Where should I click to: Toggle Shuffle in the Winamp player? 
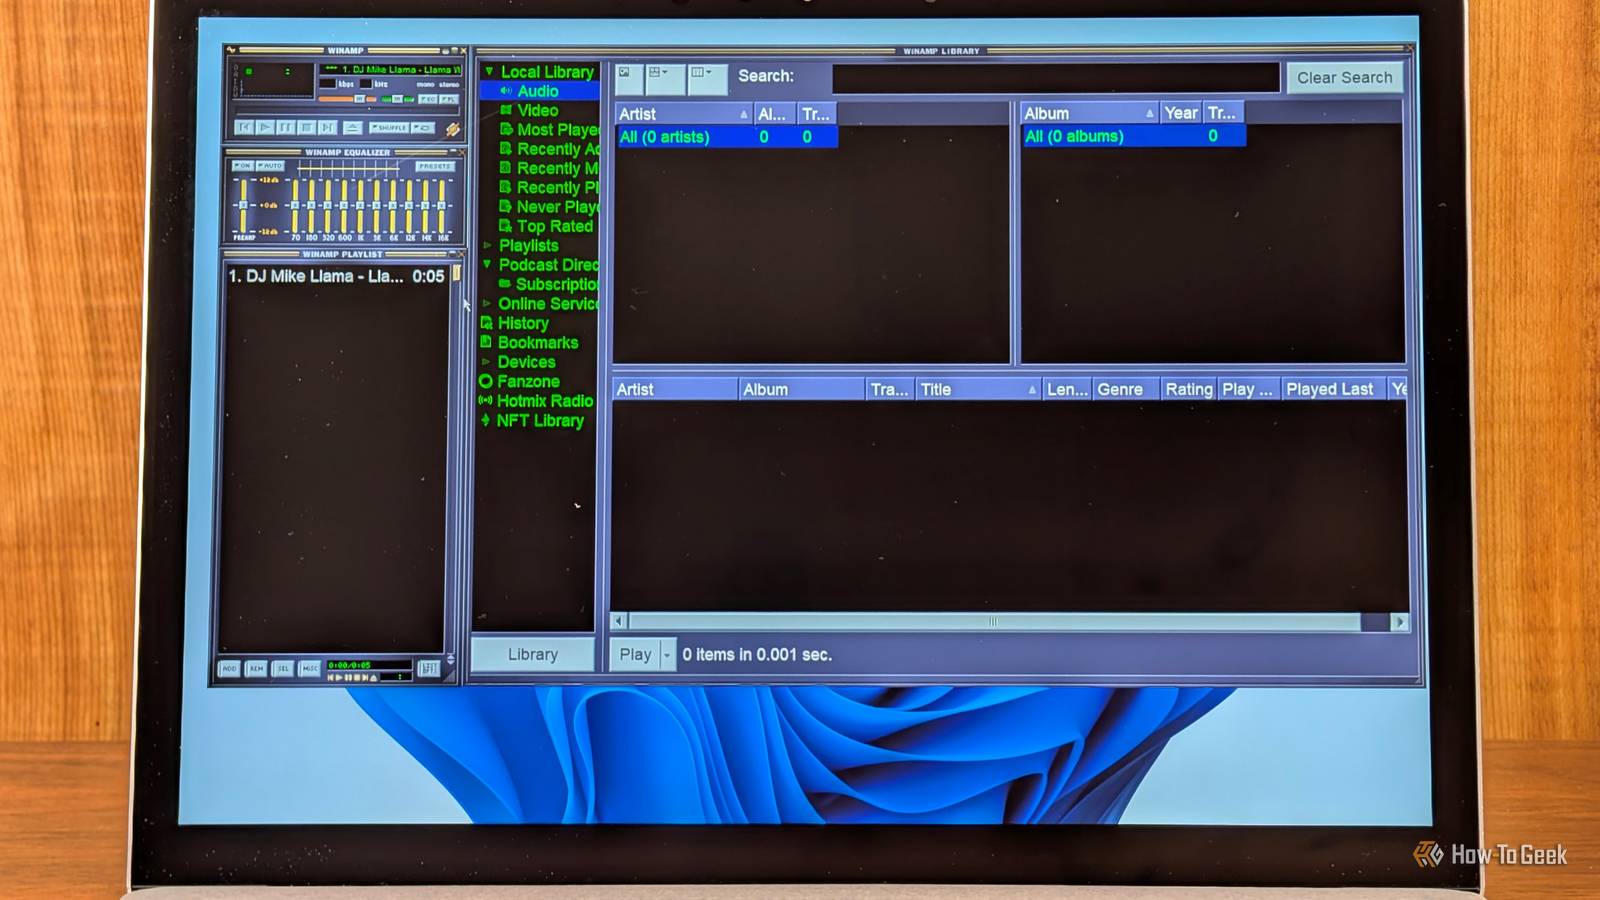click(x=389, y=127)
